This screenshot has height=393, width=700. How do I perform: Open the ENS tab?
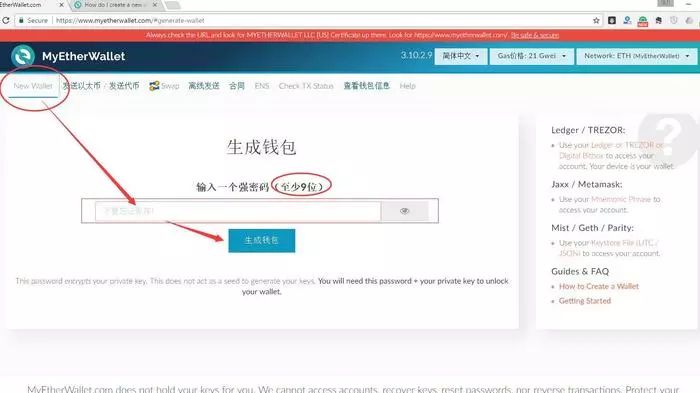click(262, 86)
